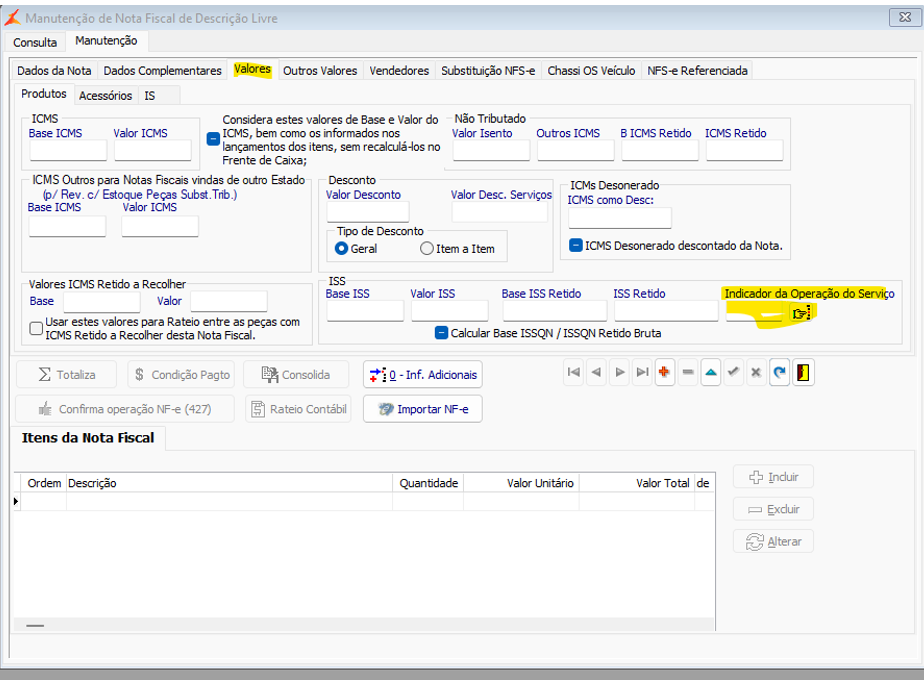Toggle Calcular Base ISSQN / ISSQN Retido Bruta
Viewport: 924px width, 680px height.
coord(441,333)
